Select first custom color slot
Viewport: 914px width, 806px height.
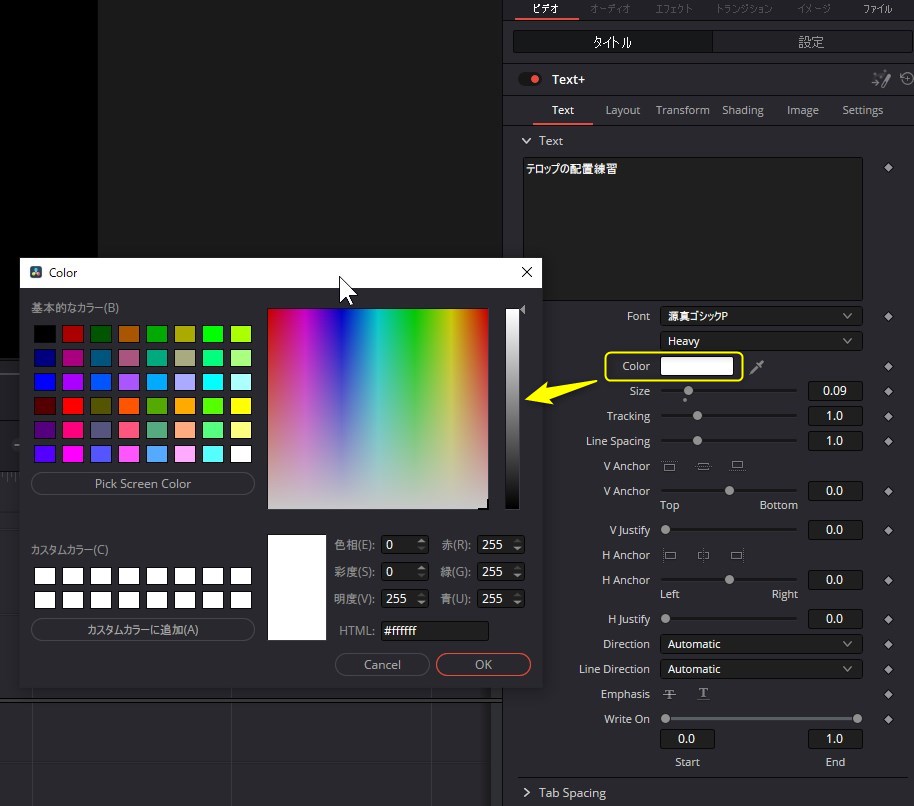45,576
